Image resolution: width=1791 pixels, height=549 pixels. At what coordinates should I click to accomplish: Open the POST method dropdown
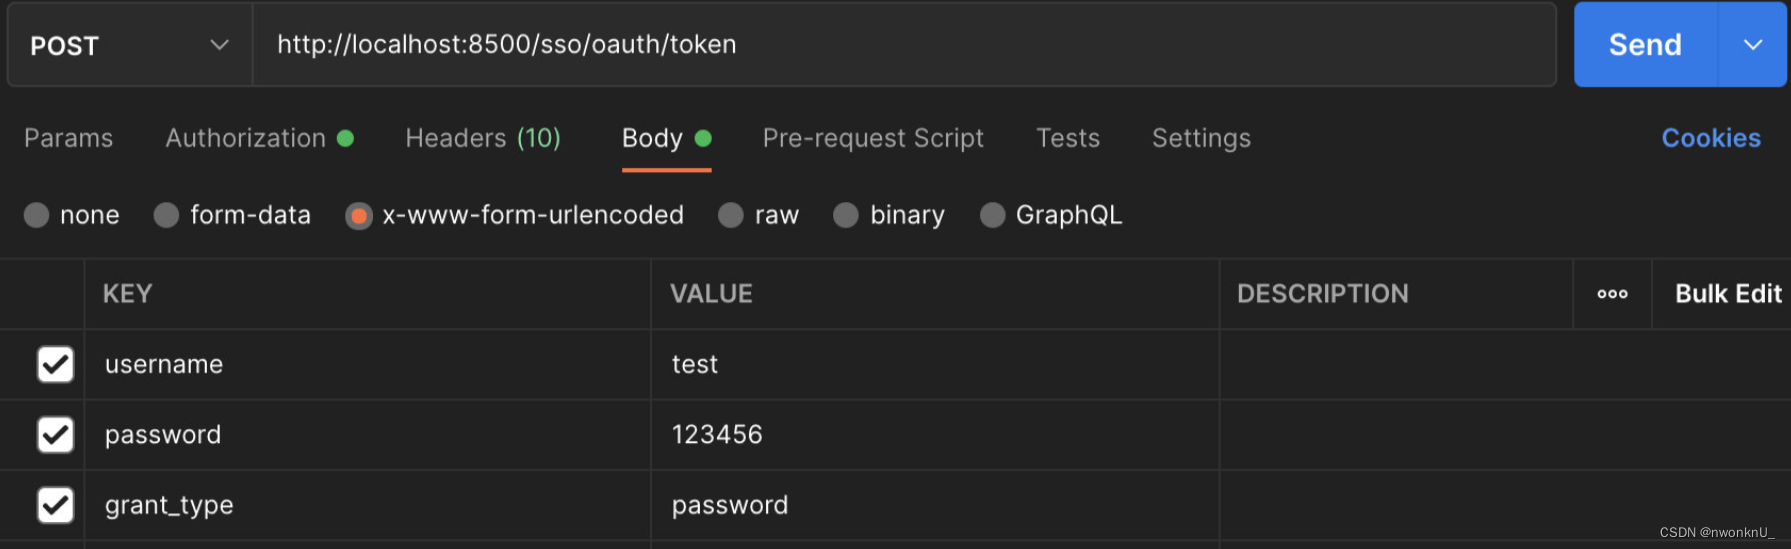(x=130, y=45)
